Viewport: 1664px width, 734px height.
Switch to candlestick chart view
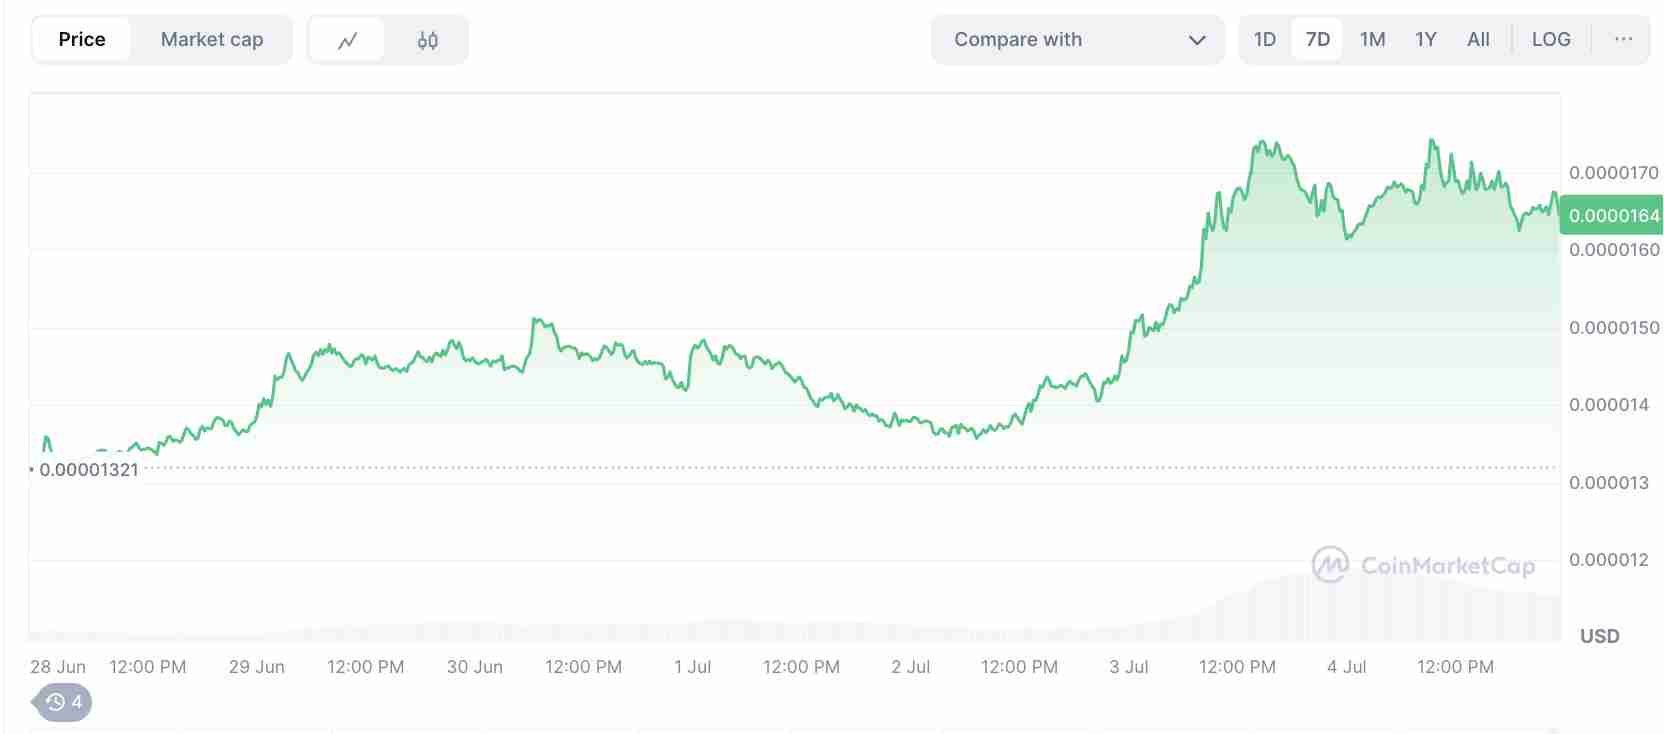(x=427, y=40)
